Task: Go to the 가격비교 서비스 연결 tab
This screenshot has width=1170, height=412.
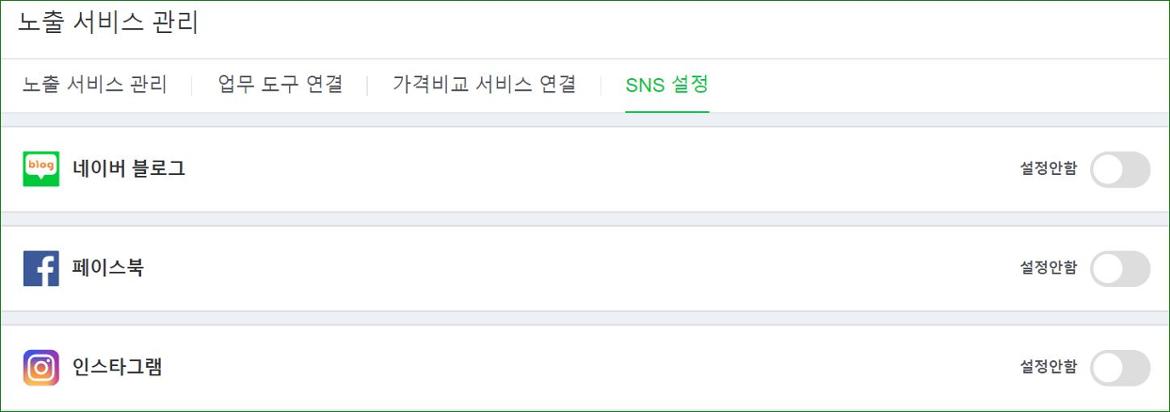Action: point(484,84)
